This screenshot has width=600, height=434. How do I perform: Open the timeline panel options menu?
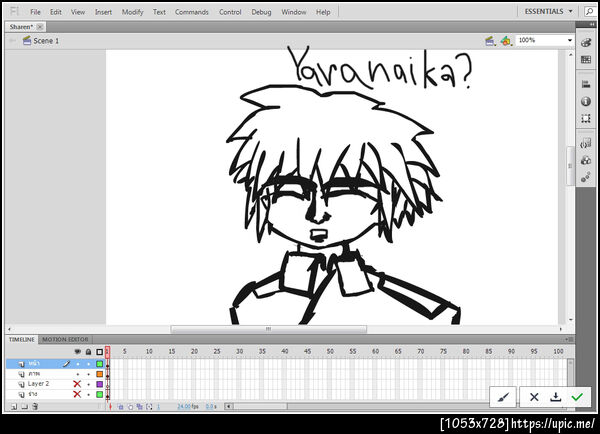569,339
